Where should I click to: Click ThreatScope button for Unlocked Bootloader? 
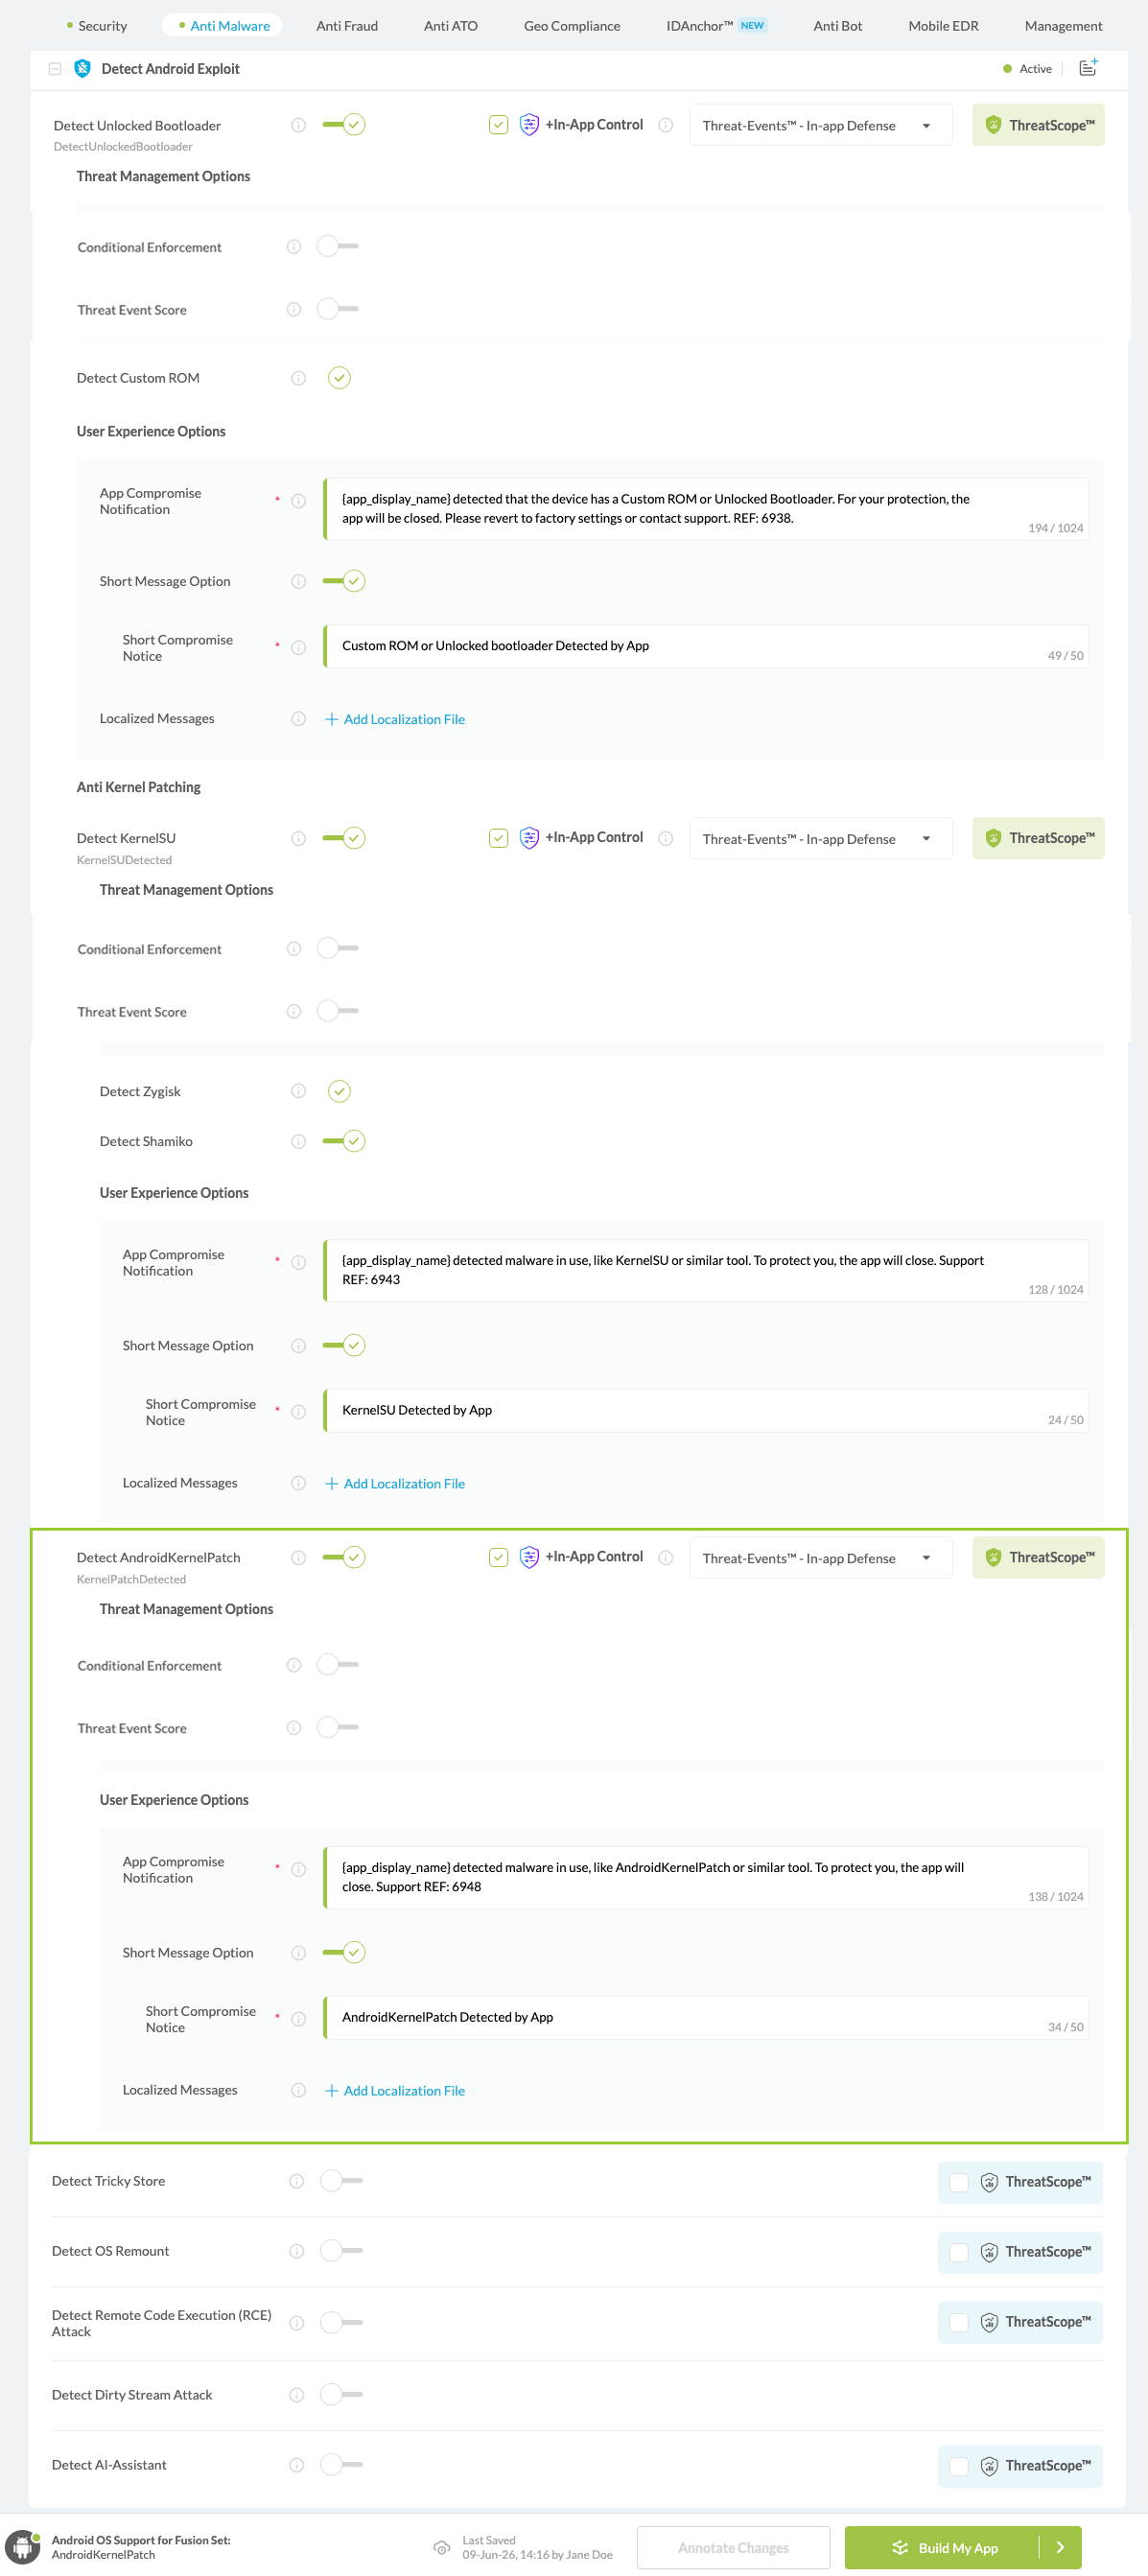point(1038,125)
